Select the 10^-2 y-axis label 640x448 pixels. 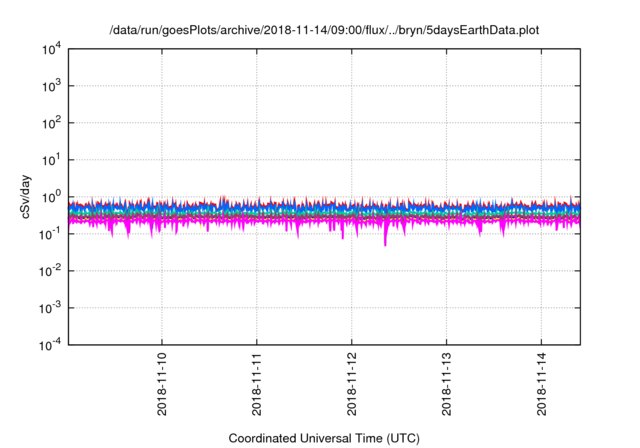tap(50, 272)
